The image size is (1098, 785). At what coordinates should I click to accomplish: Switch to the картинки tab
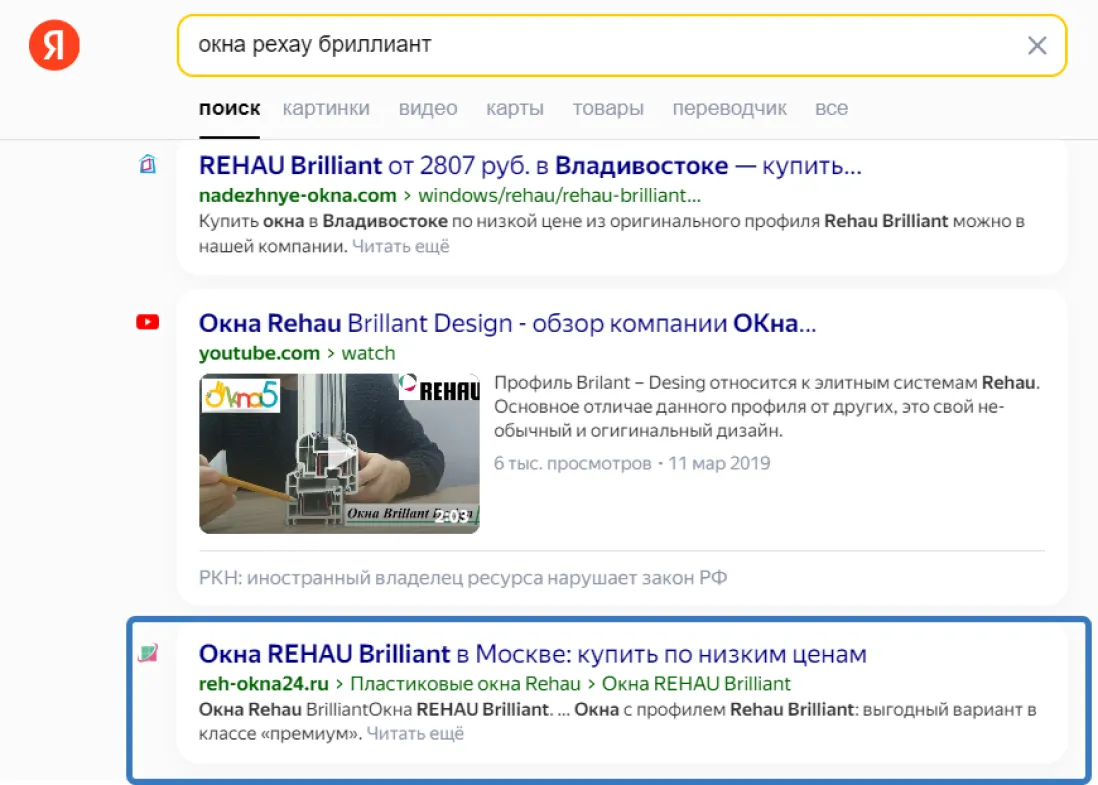coord(327,108)
